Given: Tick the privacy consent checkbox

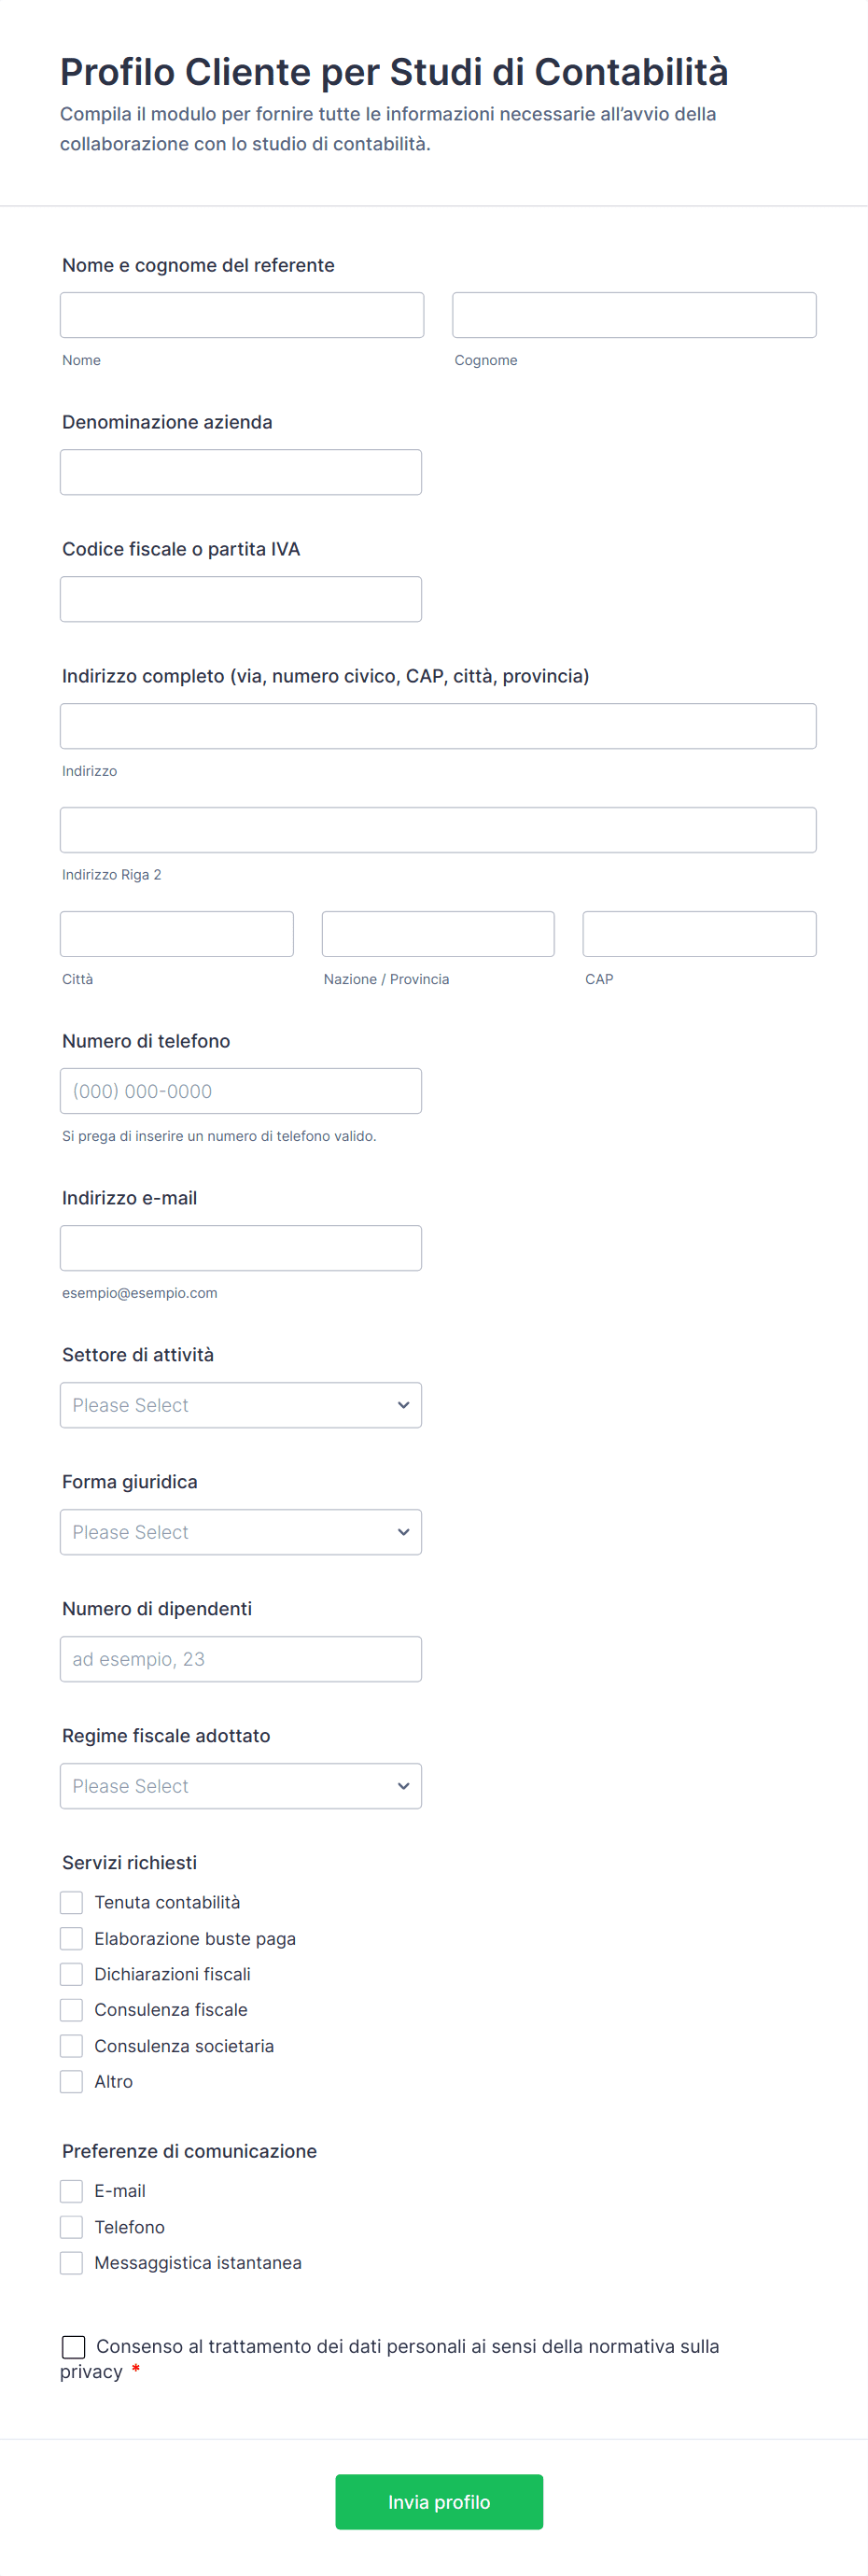Looking at the screenshot, I should (x=74, y=2347).
